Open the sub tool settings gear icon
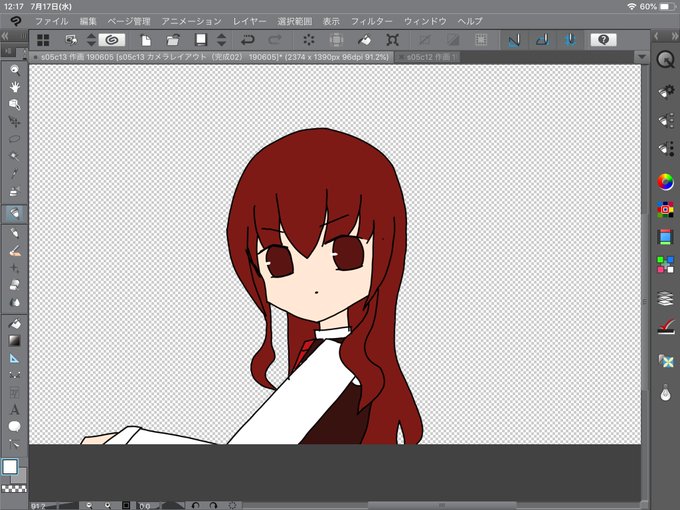 pyautogui.click(x=666, y=92)
